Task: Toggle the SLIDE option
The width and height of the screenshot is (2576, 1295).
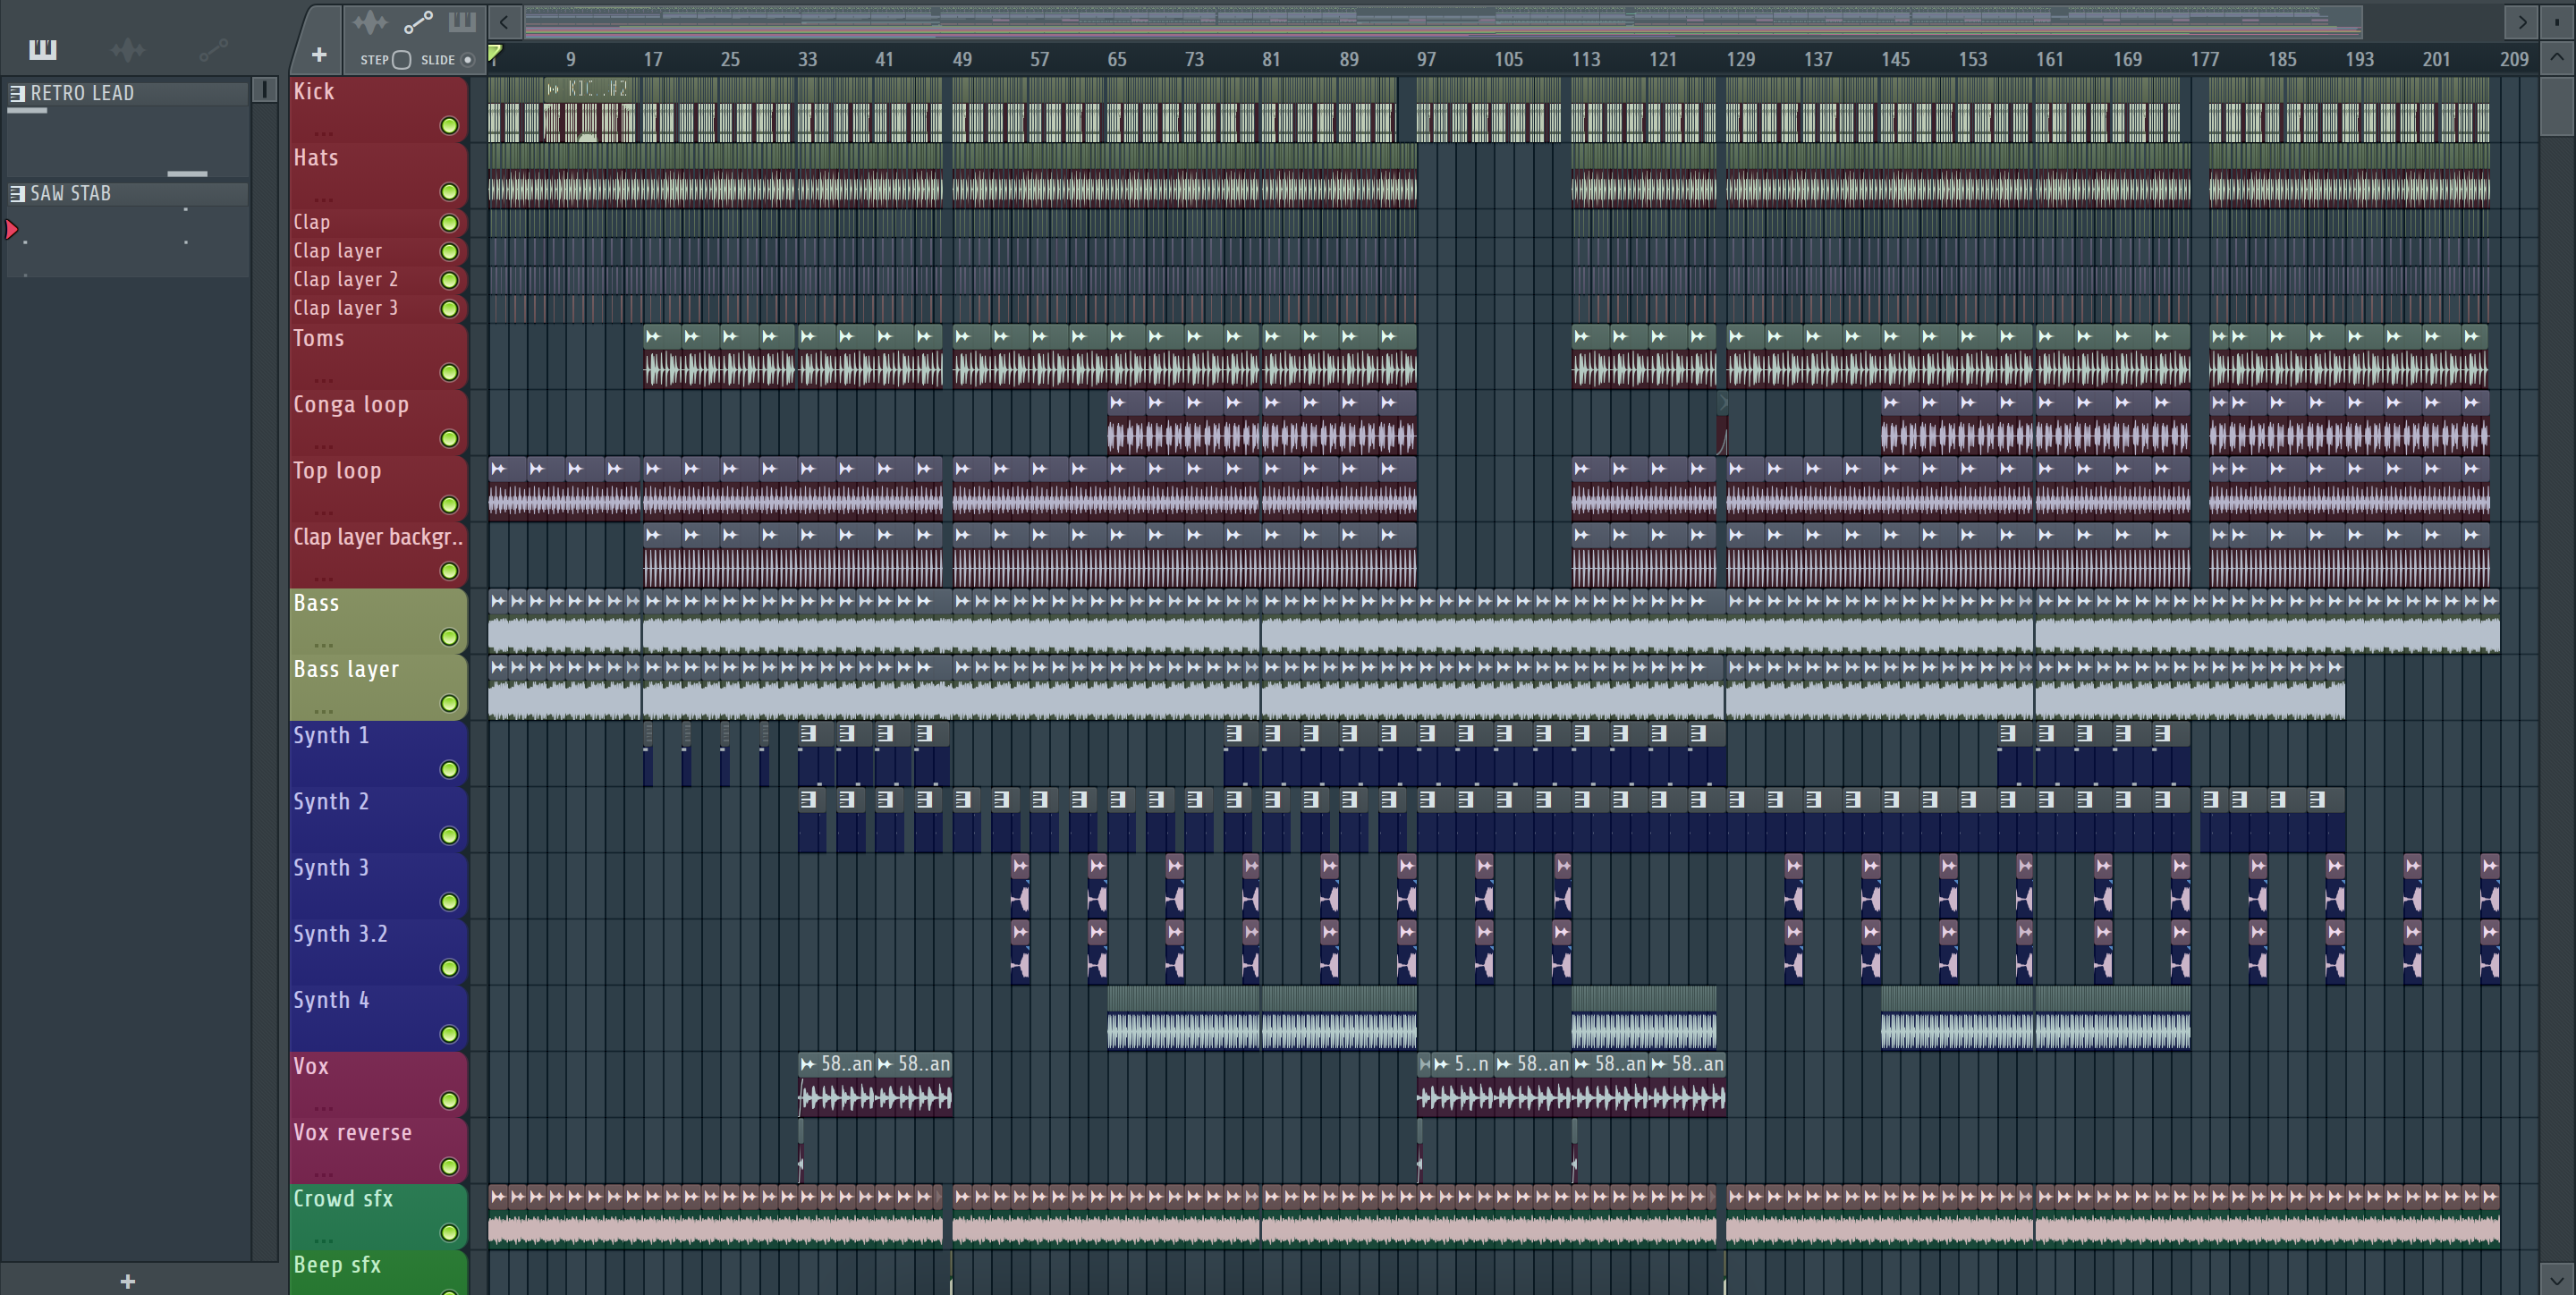Action: [x=467, y=60]
